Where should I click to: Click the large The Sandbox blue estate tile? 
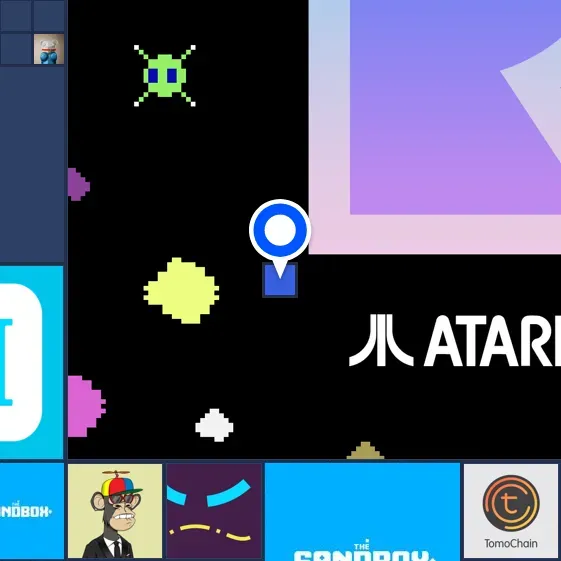(362, 512)
